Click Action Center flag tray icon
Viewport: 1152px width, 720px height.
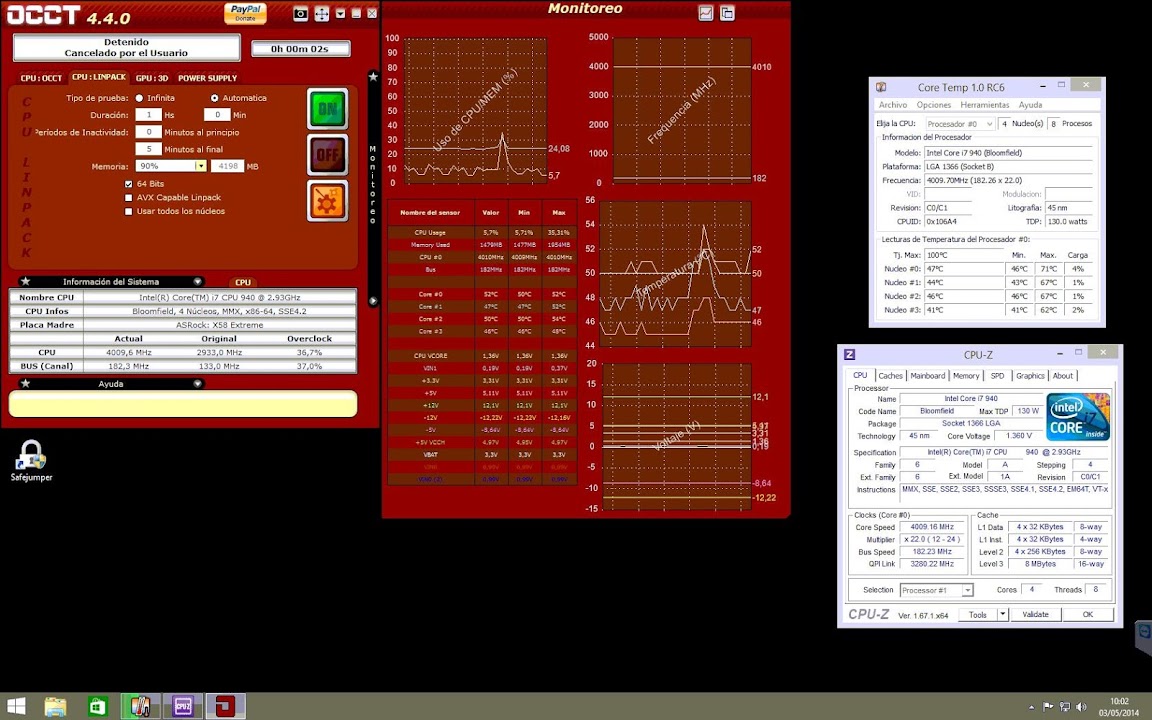click(1048, 707)
